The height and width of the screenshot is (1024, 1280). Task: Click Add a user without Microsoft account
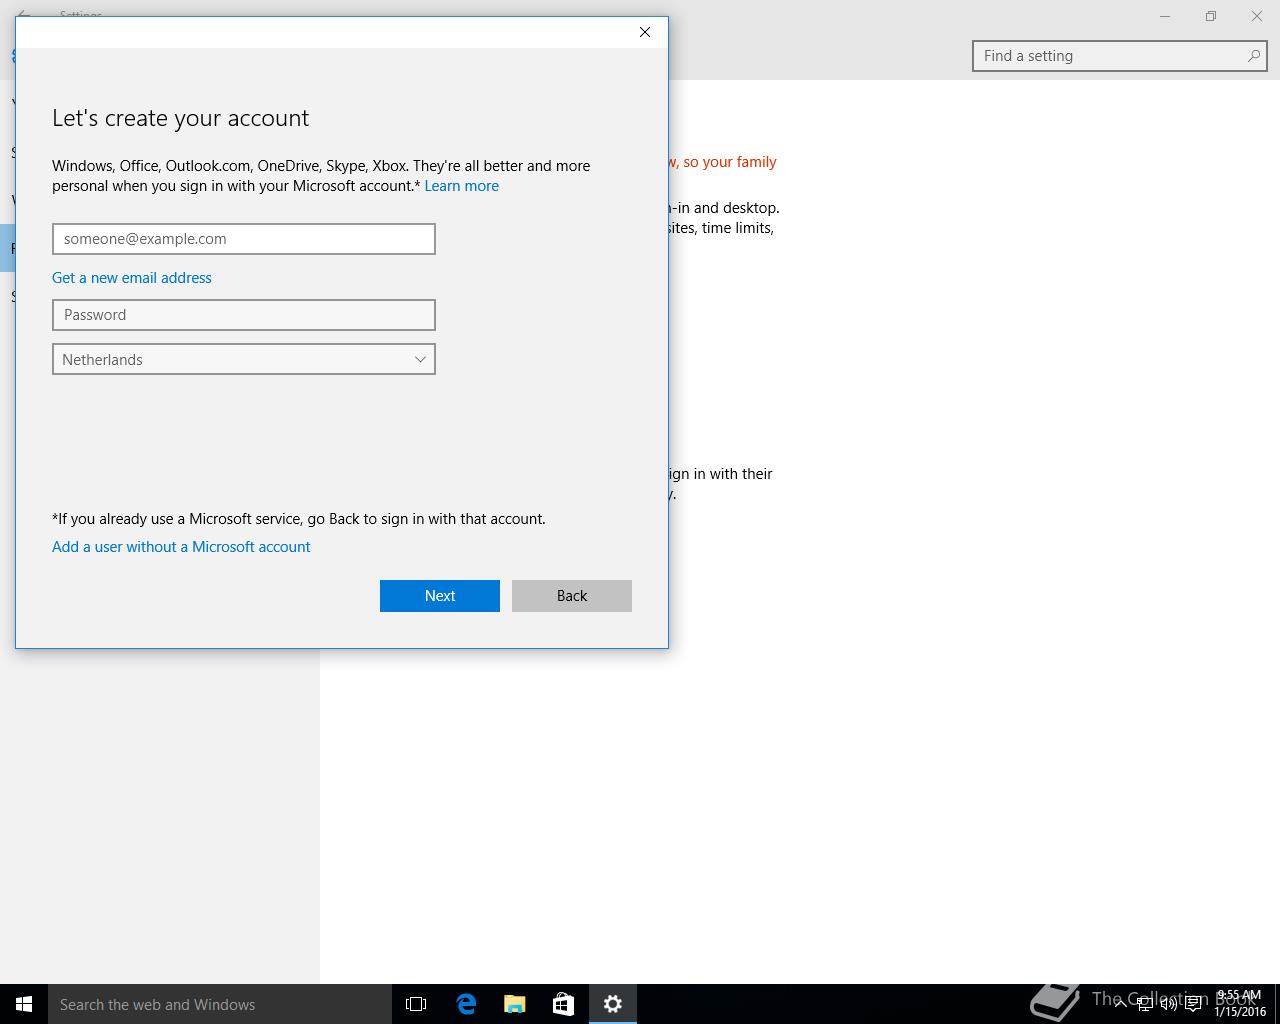click(x=181, y=547)
